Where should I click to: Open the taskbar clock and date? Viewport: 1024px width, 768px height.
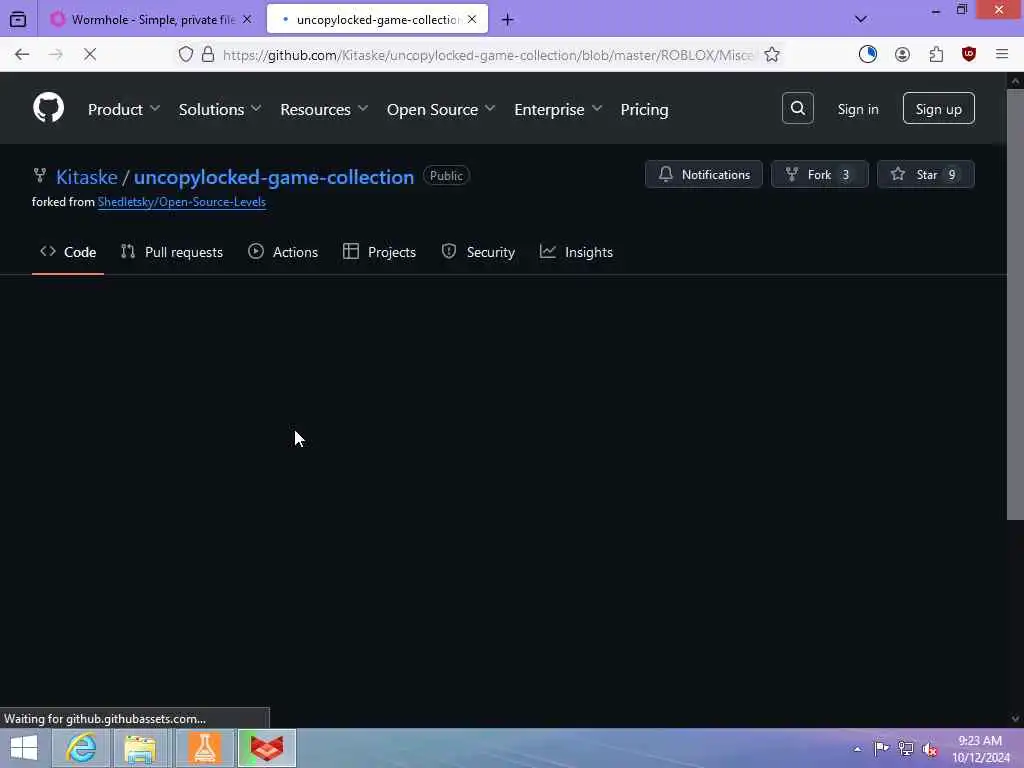click(980, 749)
